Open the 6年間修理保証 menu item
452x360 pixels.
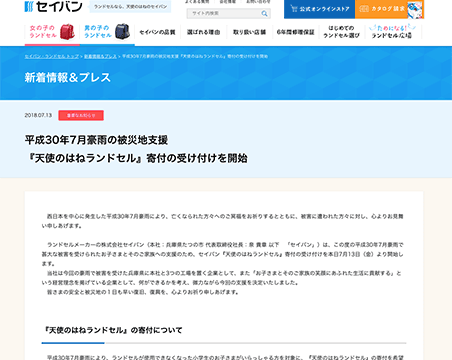click(x=295, y=32)
